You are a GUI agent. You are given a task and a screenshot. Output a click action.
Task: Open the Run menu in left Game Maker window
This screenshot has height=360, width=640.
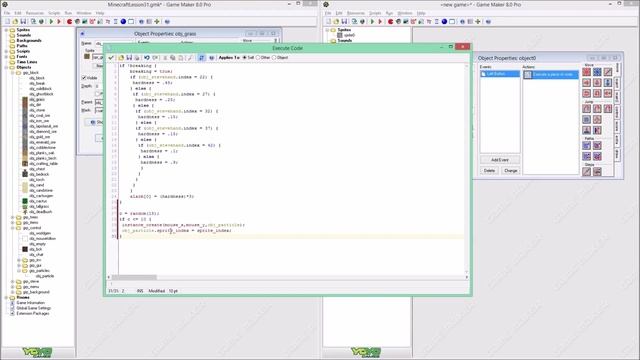click(68, 13)
